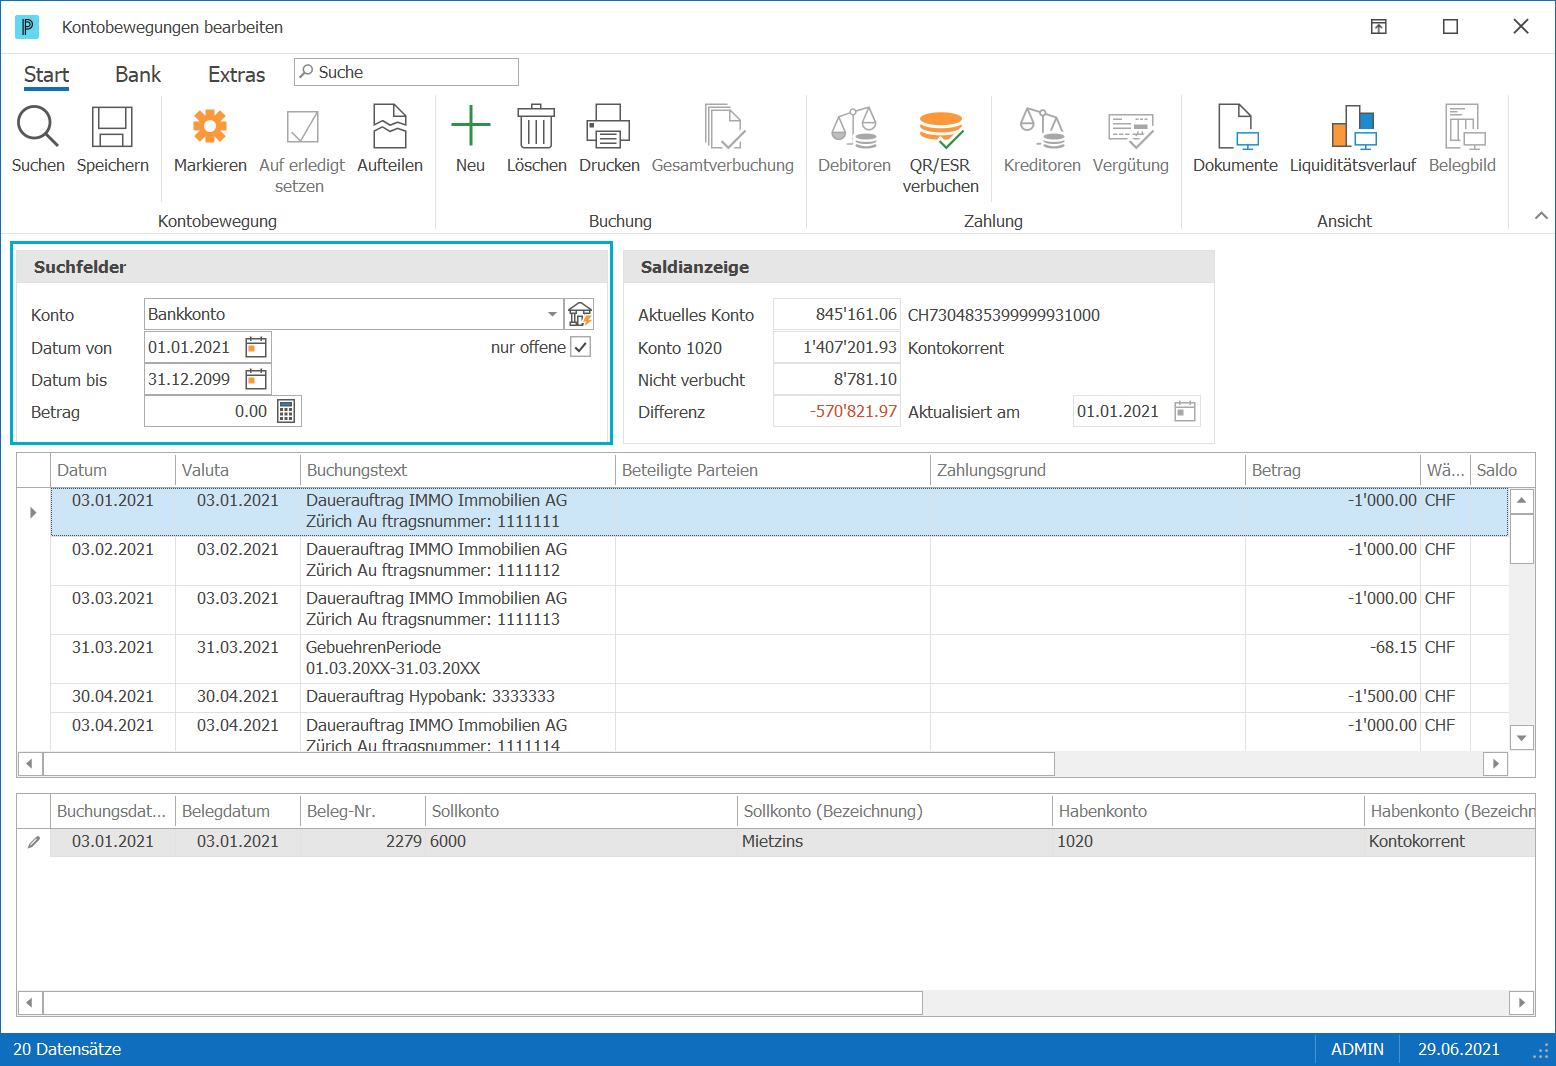The width and height of the screenshot is (1556, 1066).
Task: Click the Löschen trash icon
Action: click(x=536, y=127)
